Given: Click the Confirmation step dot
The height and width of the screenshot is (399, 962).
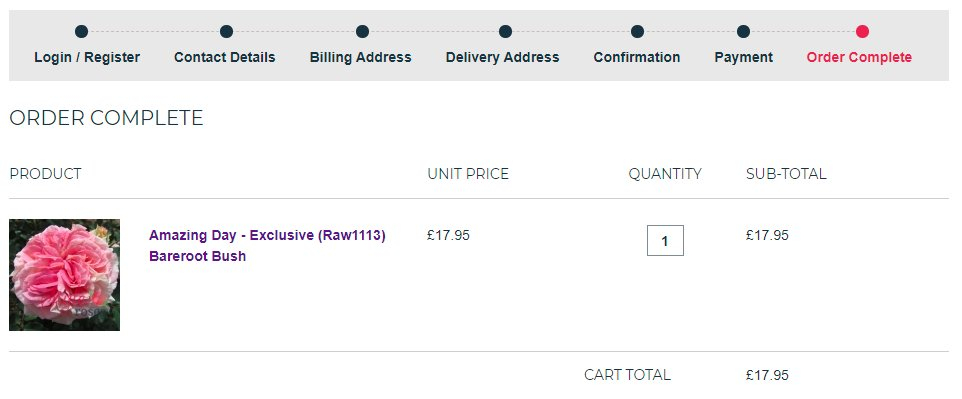Looking at the screenshot, I should click(637, 31).
